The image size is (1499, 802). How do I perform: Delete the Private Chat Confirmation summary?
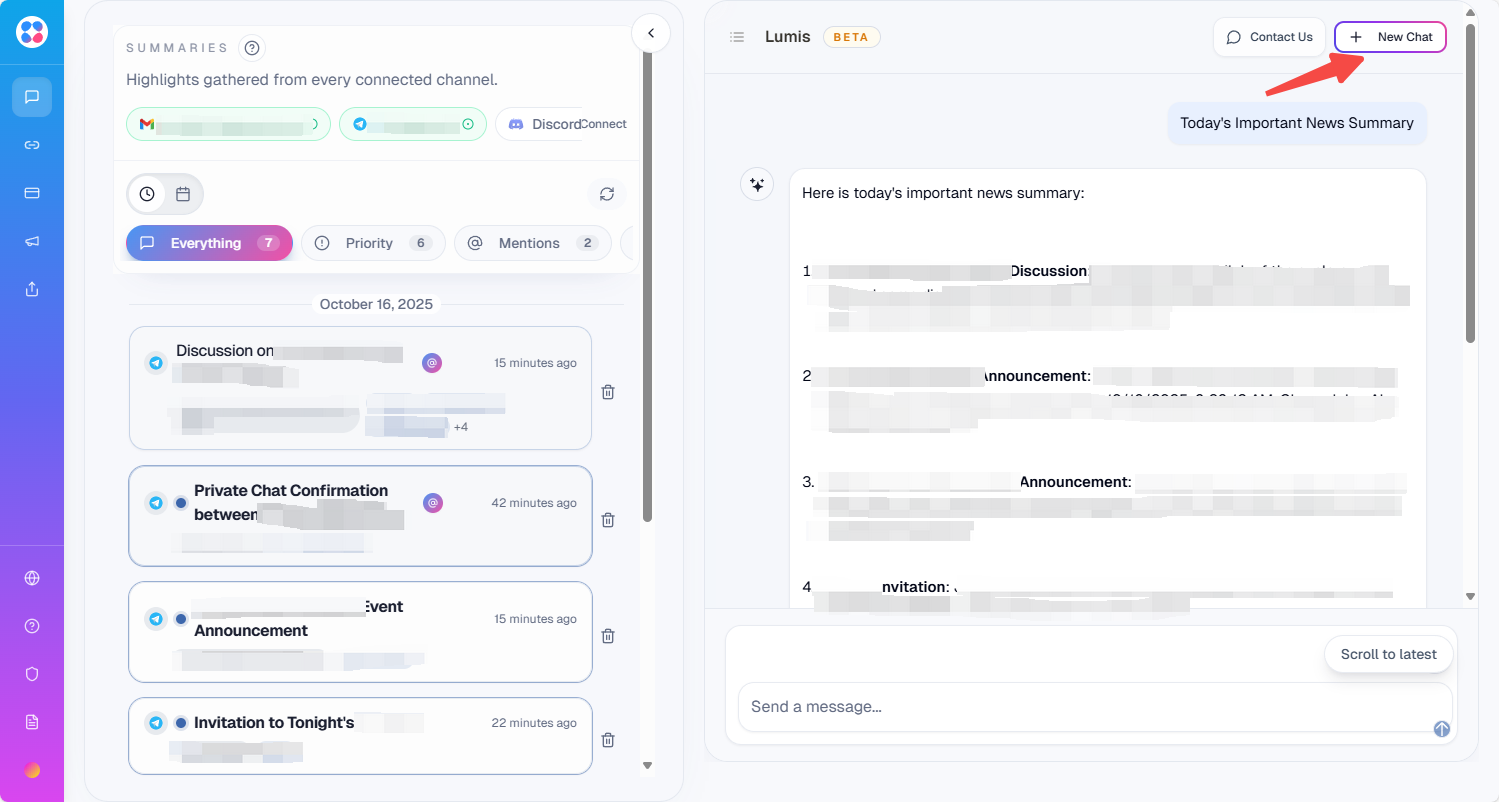607,520
